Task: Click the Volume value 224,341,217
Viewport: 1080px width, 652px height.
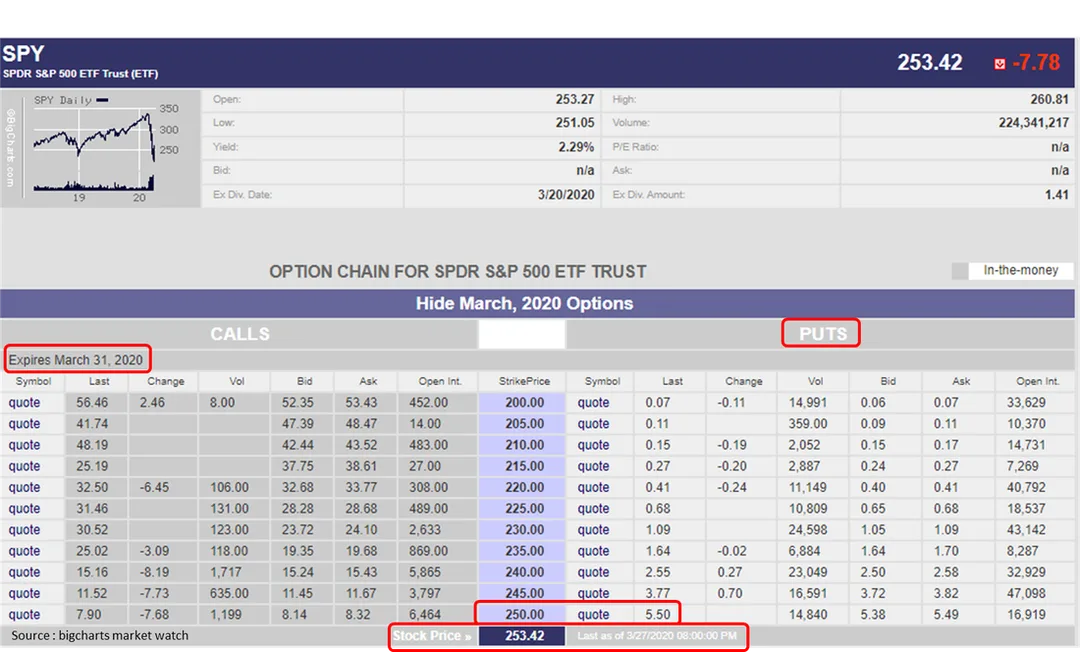Action: coord(1034,123)
